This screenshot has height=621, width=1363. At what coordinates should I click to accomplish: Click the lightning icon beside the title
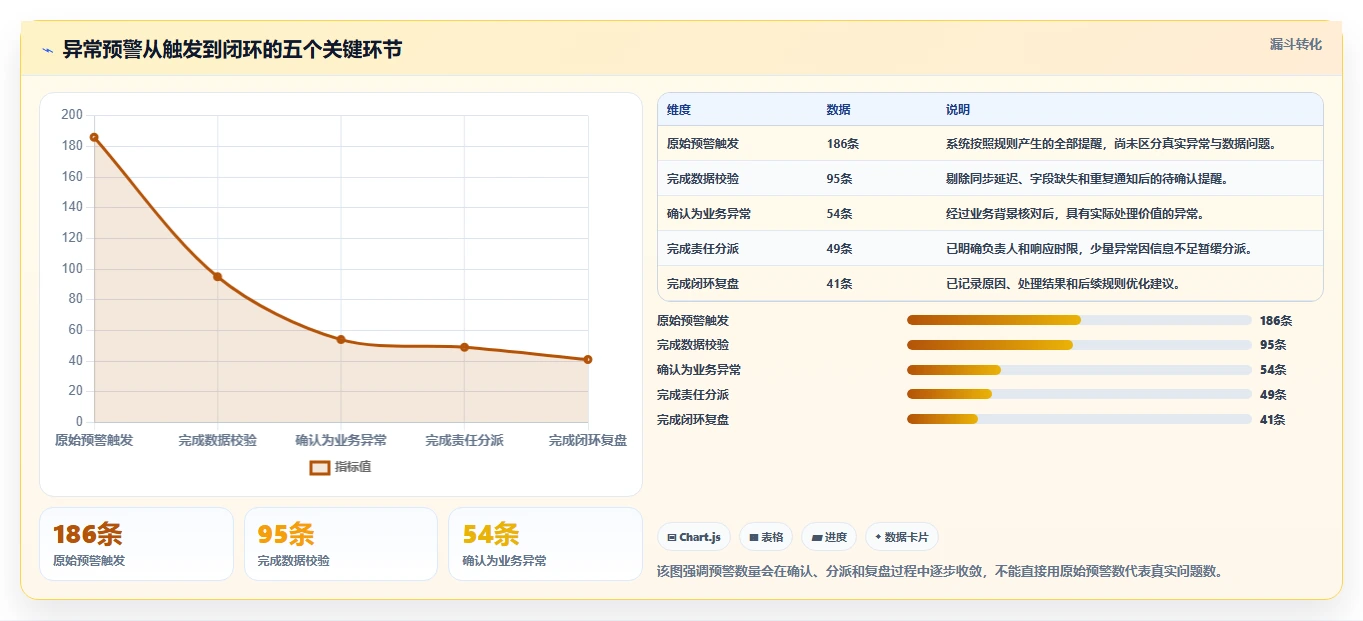[x=47, y=50]
